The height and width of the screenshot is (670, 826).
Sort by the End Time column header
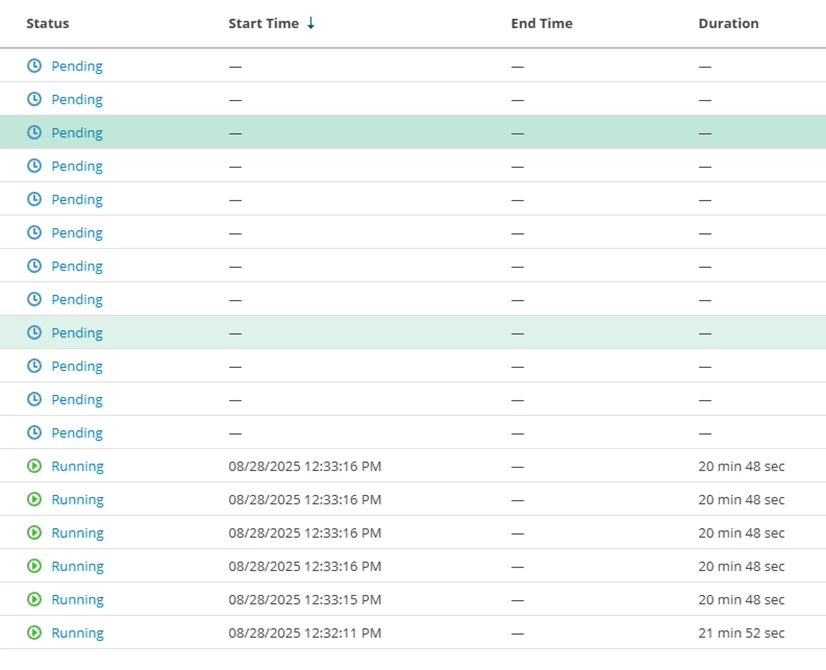pyautogui.click(x=541, y=23)
